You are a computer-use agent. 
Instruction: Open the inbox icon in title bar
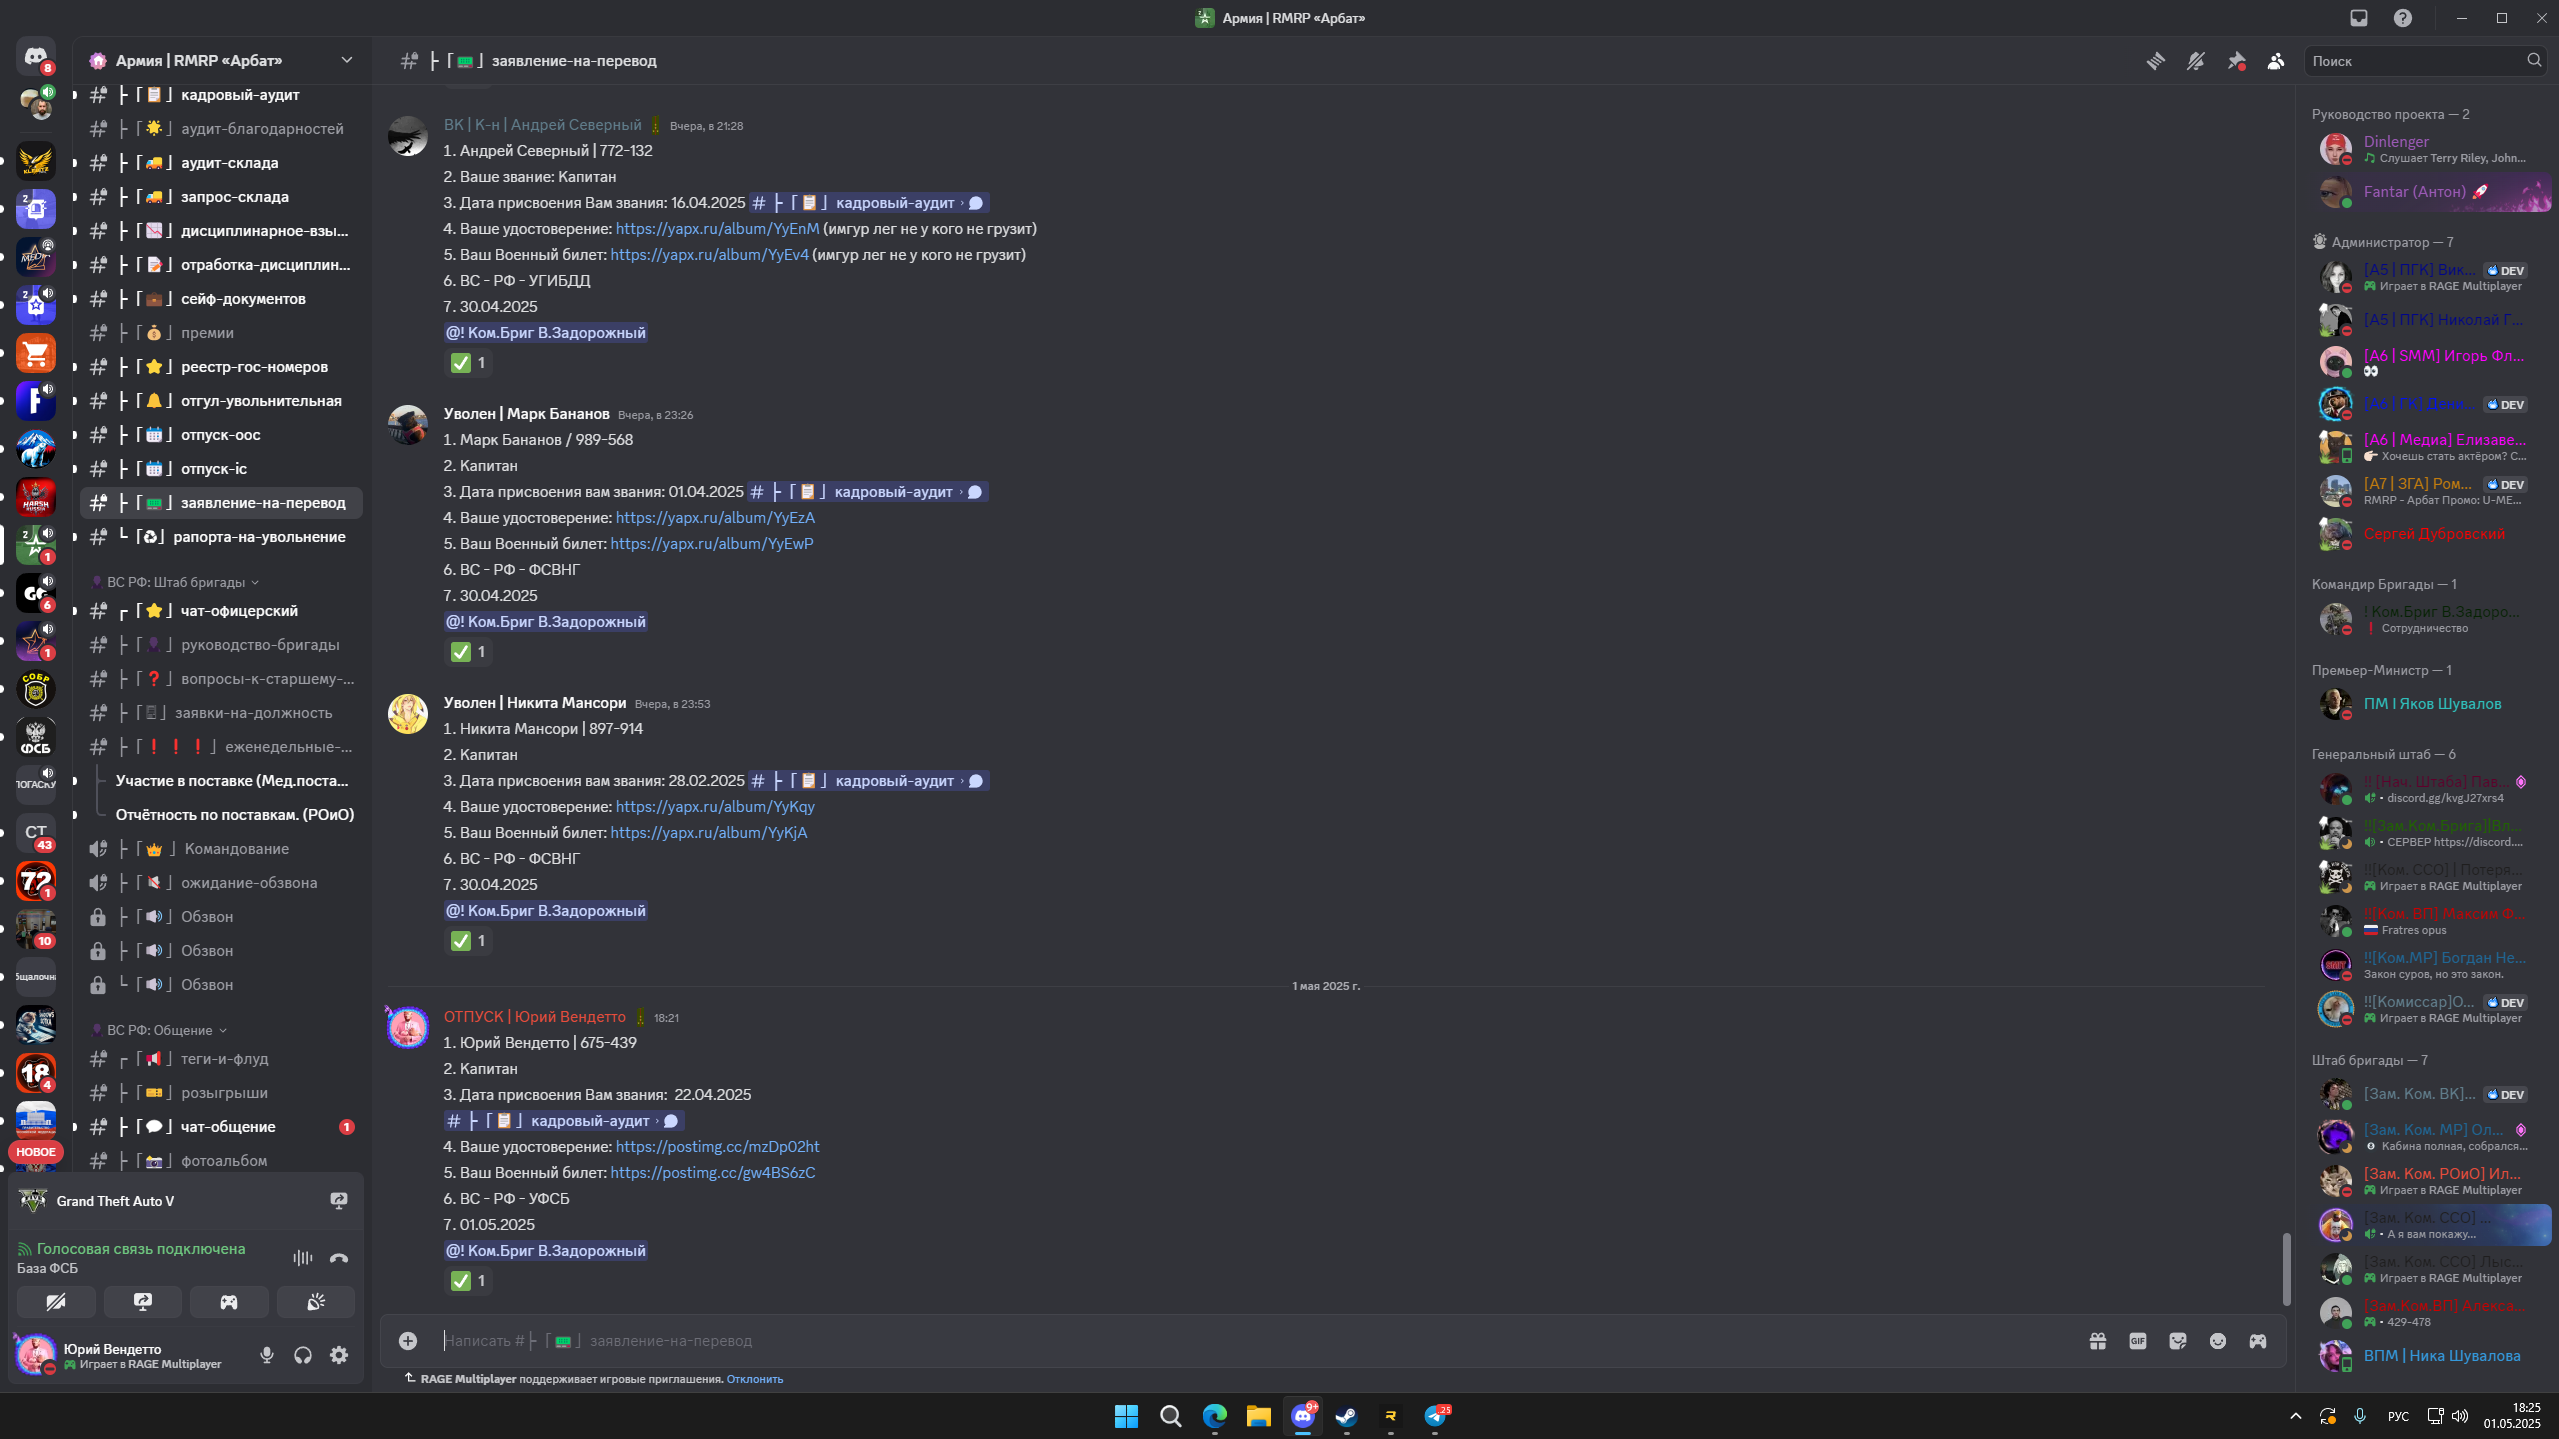tap(2359, 18)
